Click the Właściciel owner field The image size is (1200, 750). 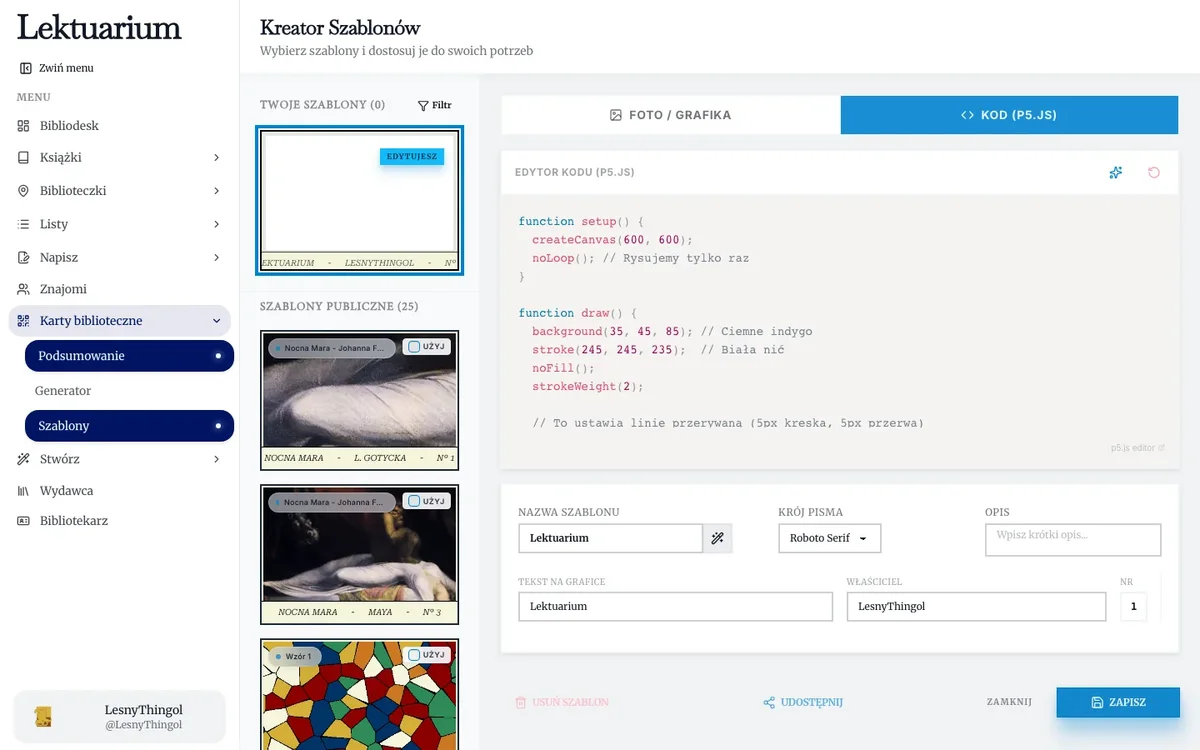(x=976, y=606)
